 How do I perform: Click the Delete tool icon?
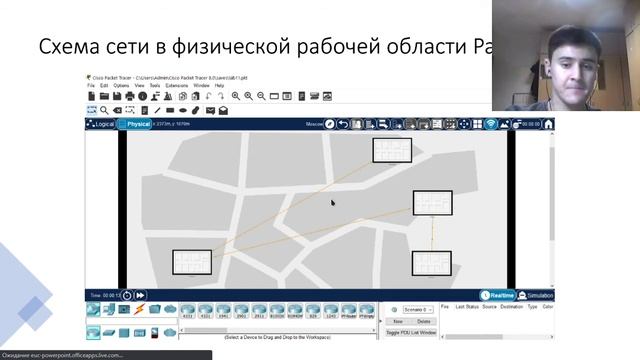click(x=117, y=110)
